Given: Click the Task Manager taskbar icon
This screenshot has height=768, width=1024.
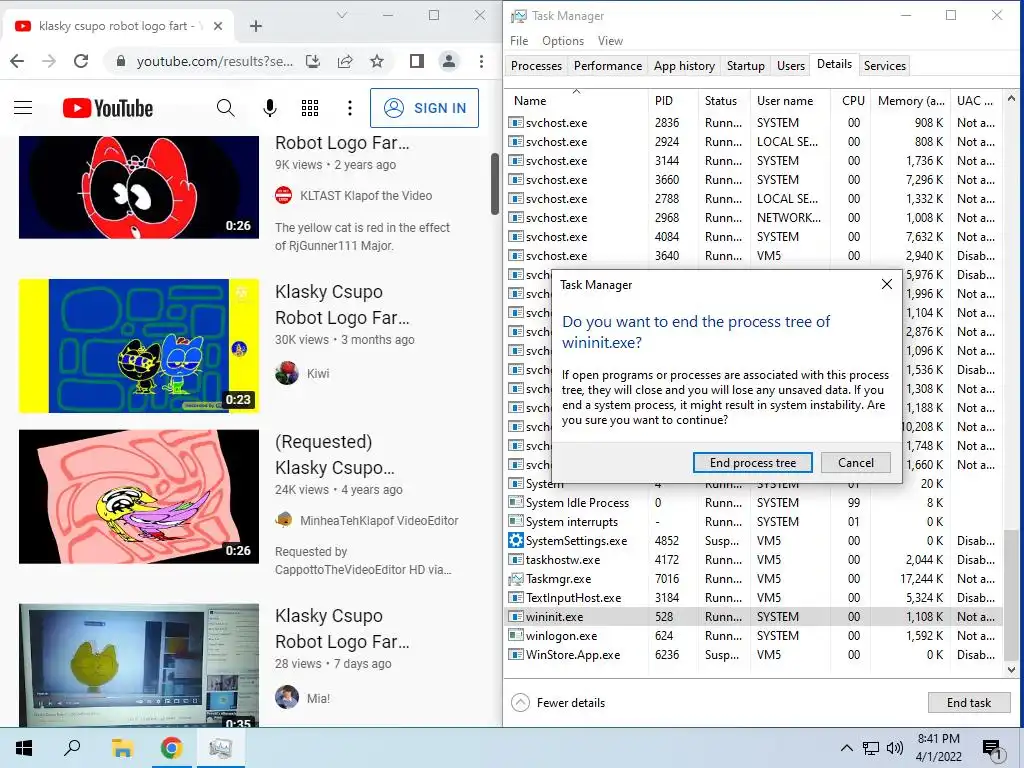Looking at the screenshot, I should pyautogui.click(x=220, y=748).
